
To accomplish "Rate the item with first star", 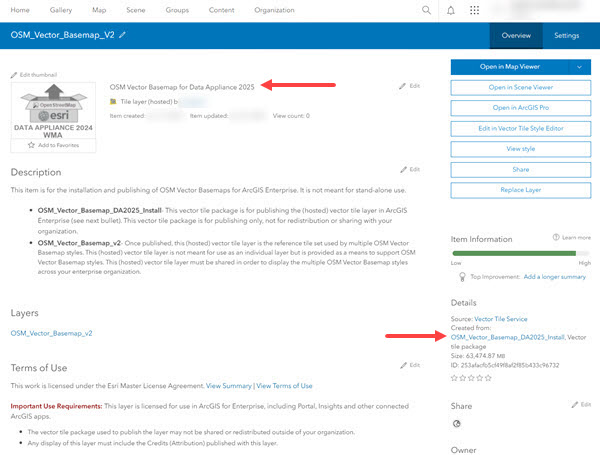I will (455, 378).
